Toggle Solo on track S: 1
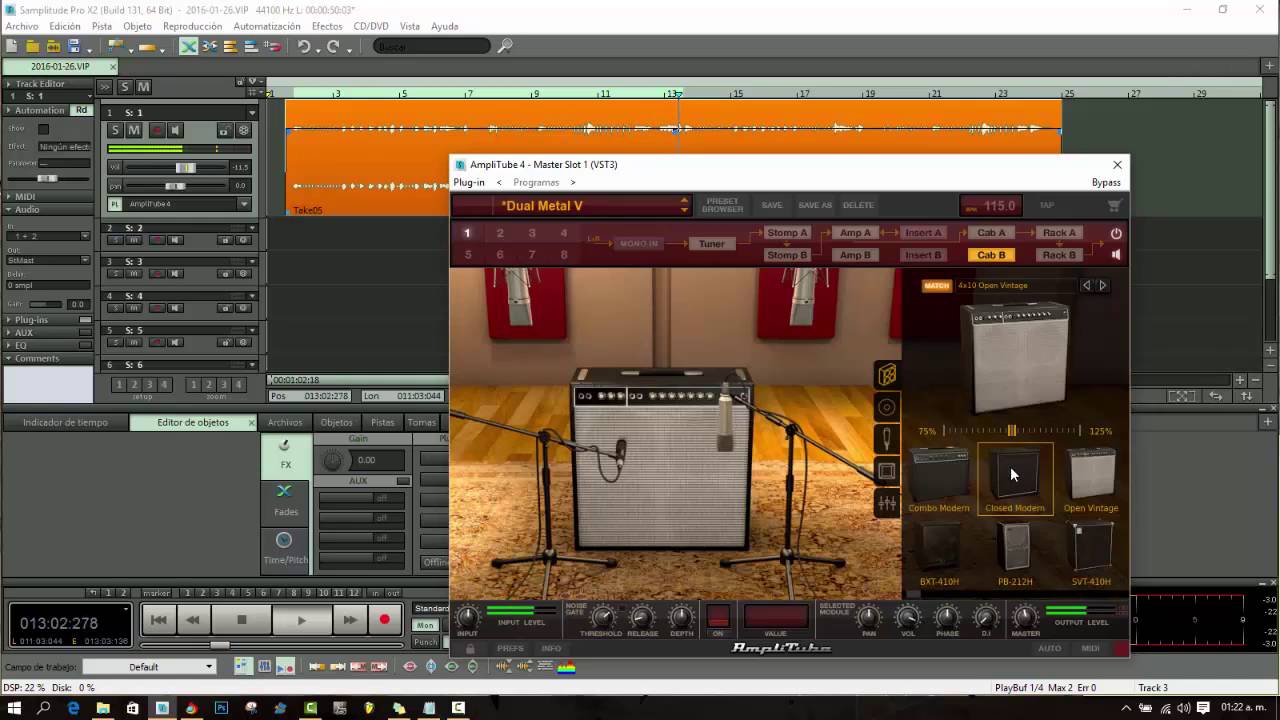The width and height of the screenshot is (1280, 720). tap(115, 130)
